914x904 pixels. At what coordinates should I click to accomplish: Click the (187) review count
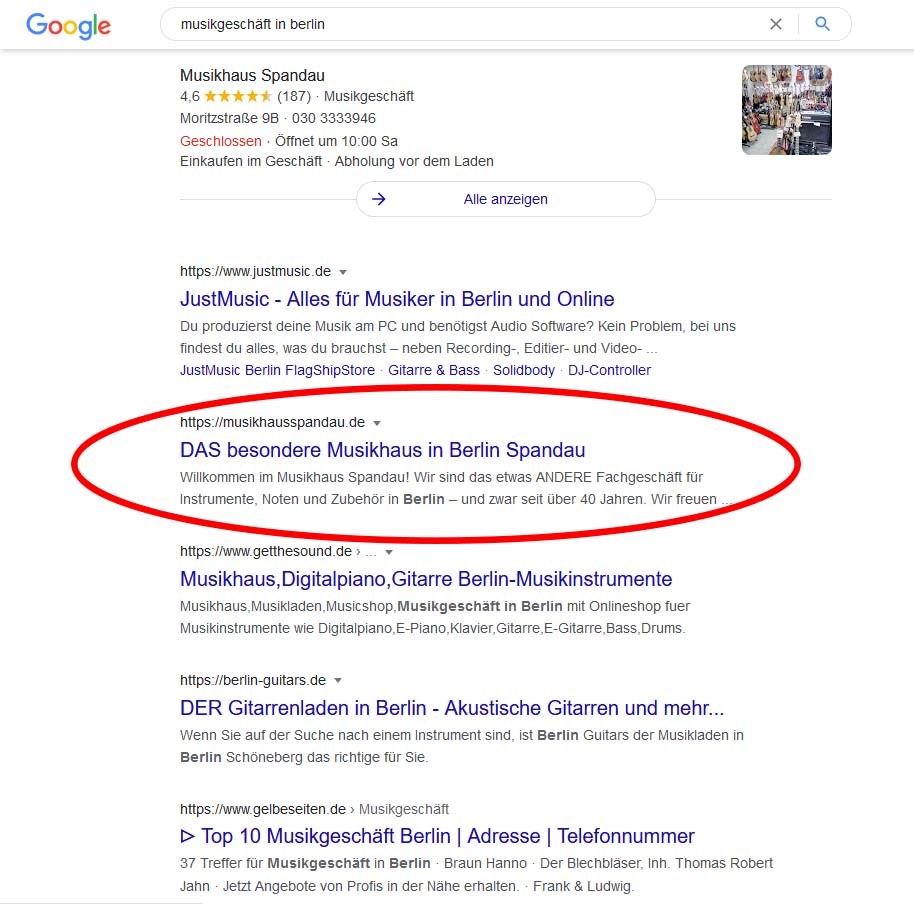[294, 96]
